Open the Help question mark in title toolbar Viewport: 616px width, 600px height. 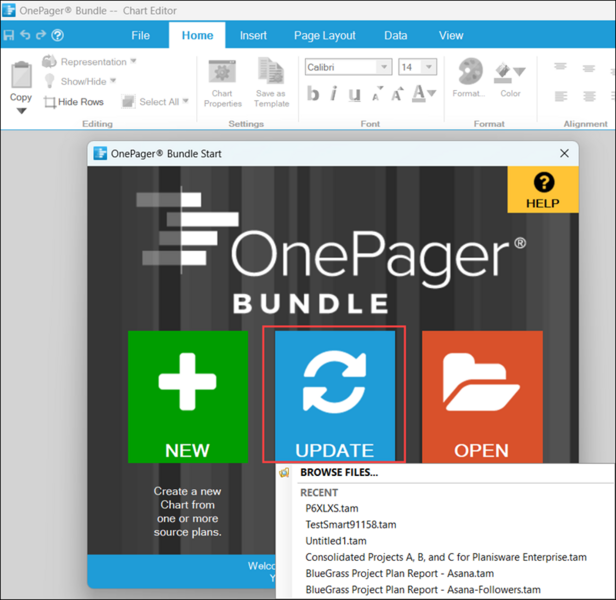click(x=57, y=35)
